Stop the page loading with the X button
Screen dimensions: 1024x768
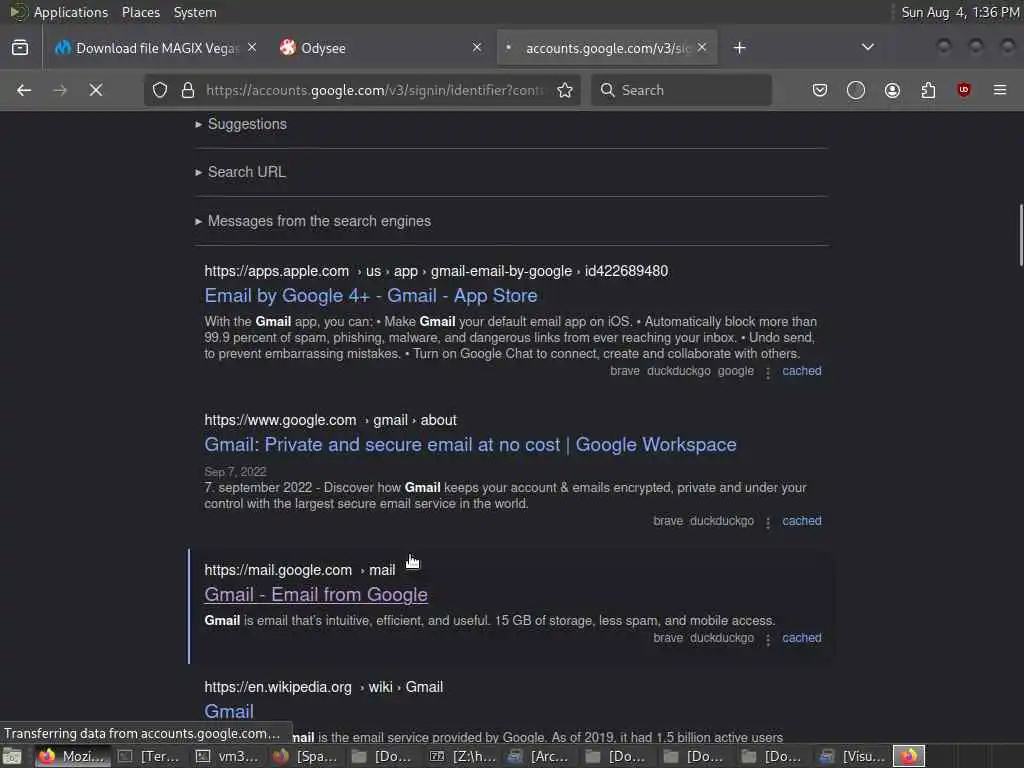click(96, 90)
